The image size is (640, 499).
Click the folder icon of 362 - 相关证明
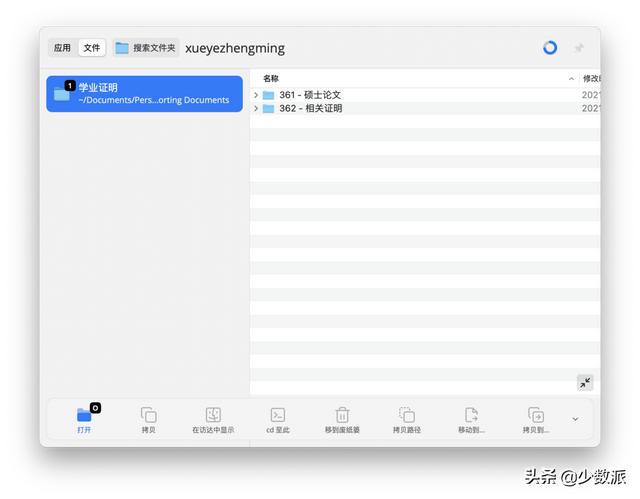click(268, 109)
